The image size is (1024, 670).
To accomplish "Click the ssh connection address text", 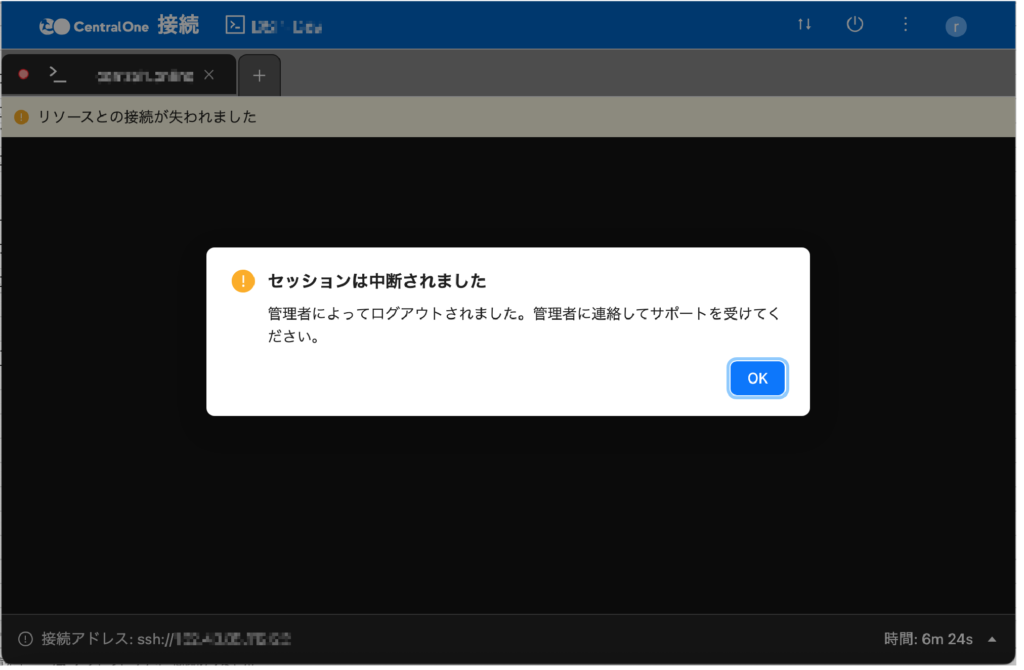I will point(218,639).
